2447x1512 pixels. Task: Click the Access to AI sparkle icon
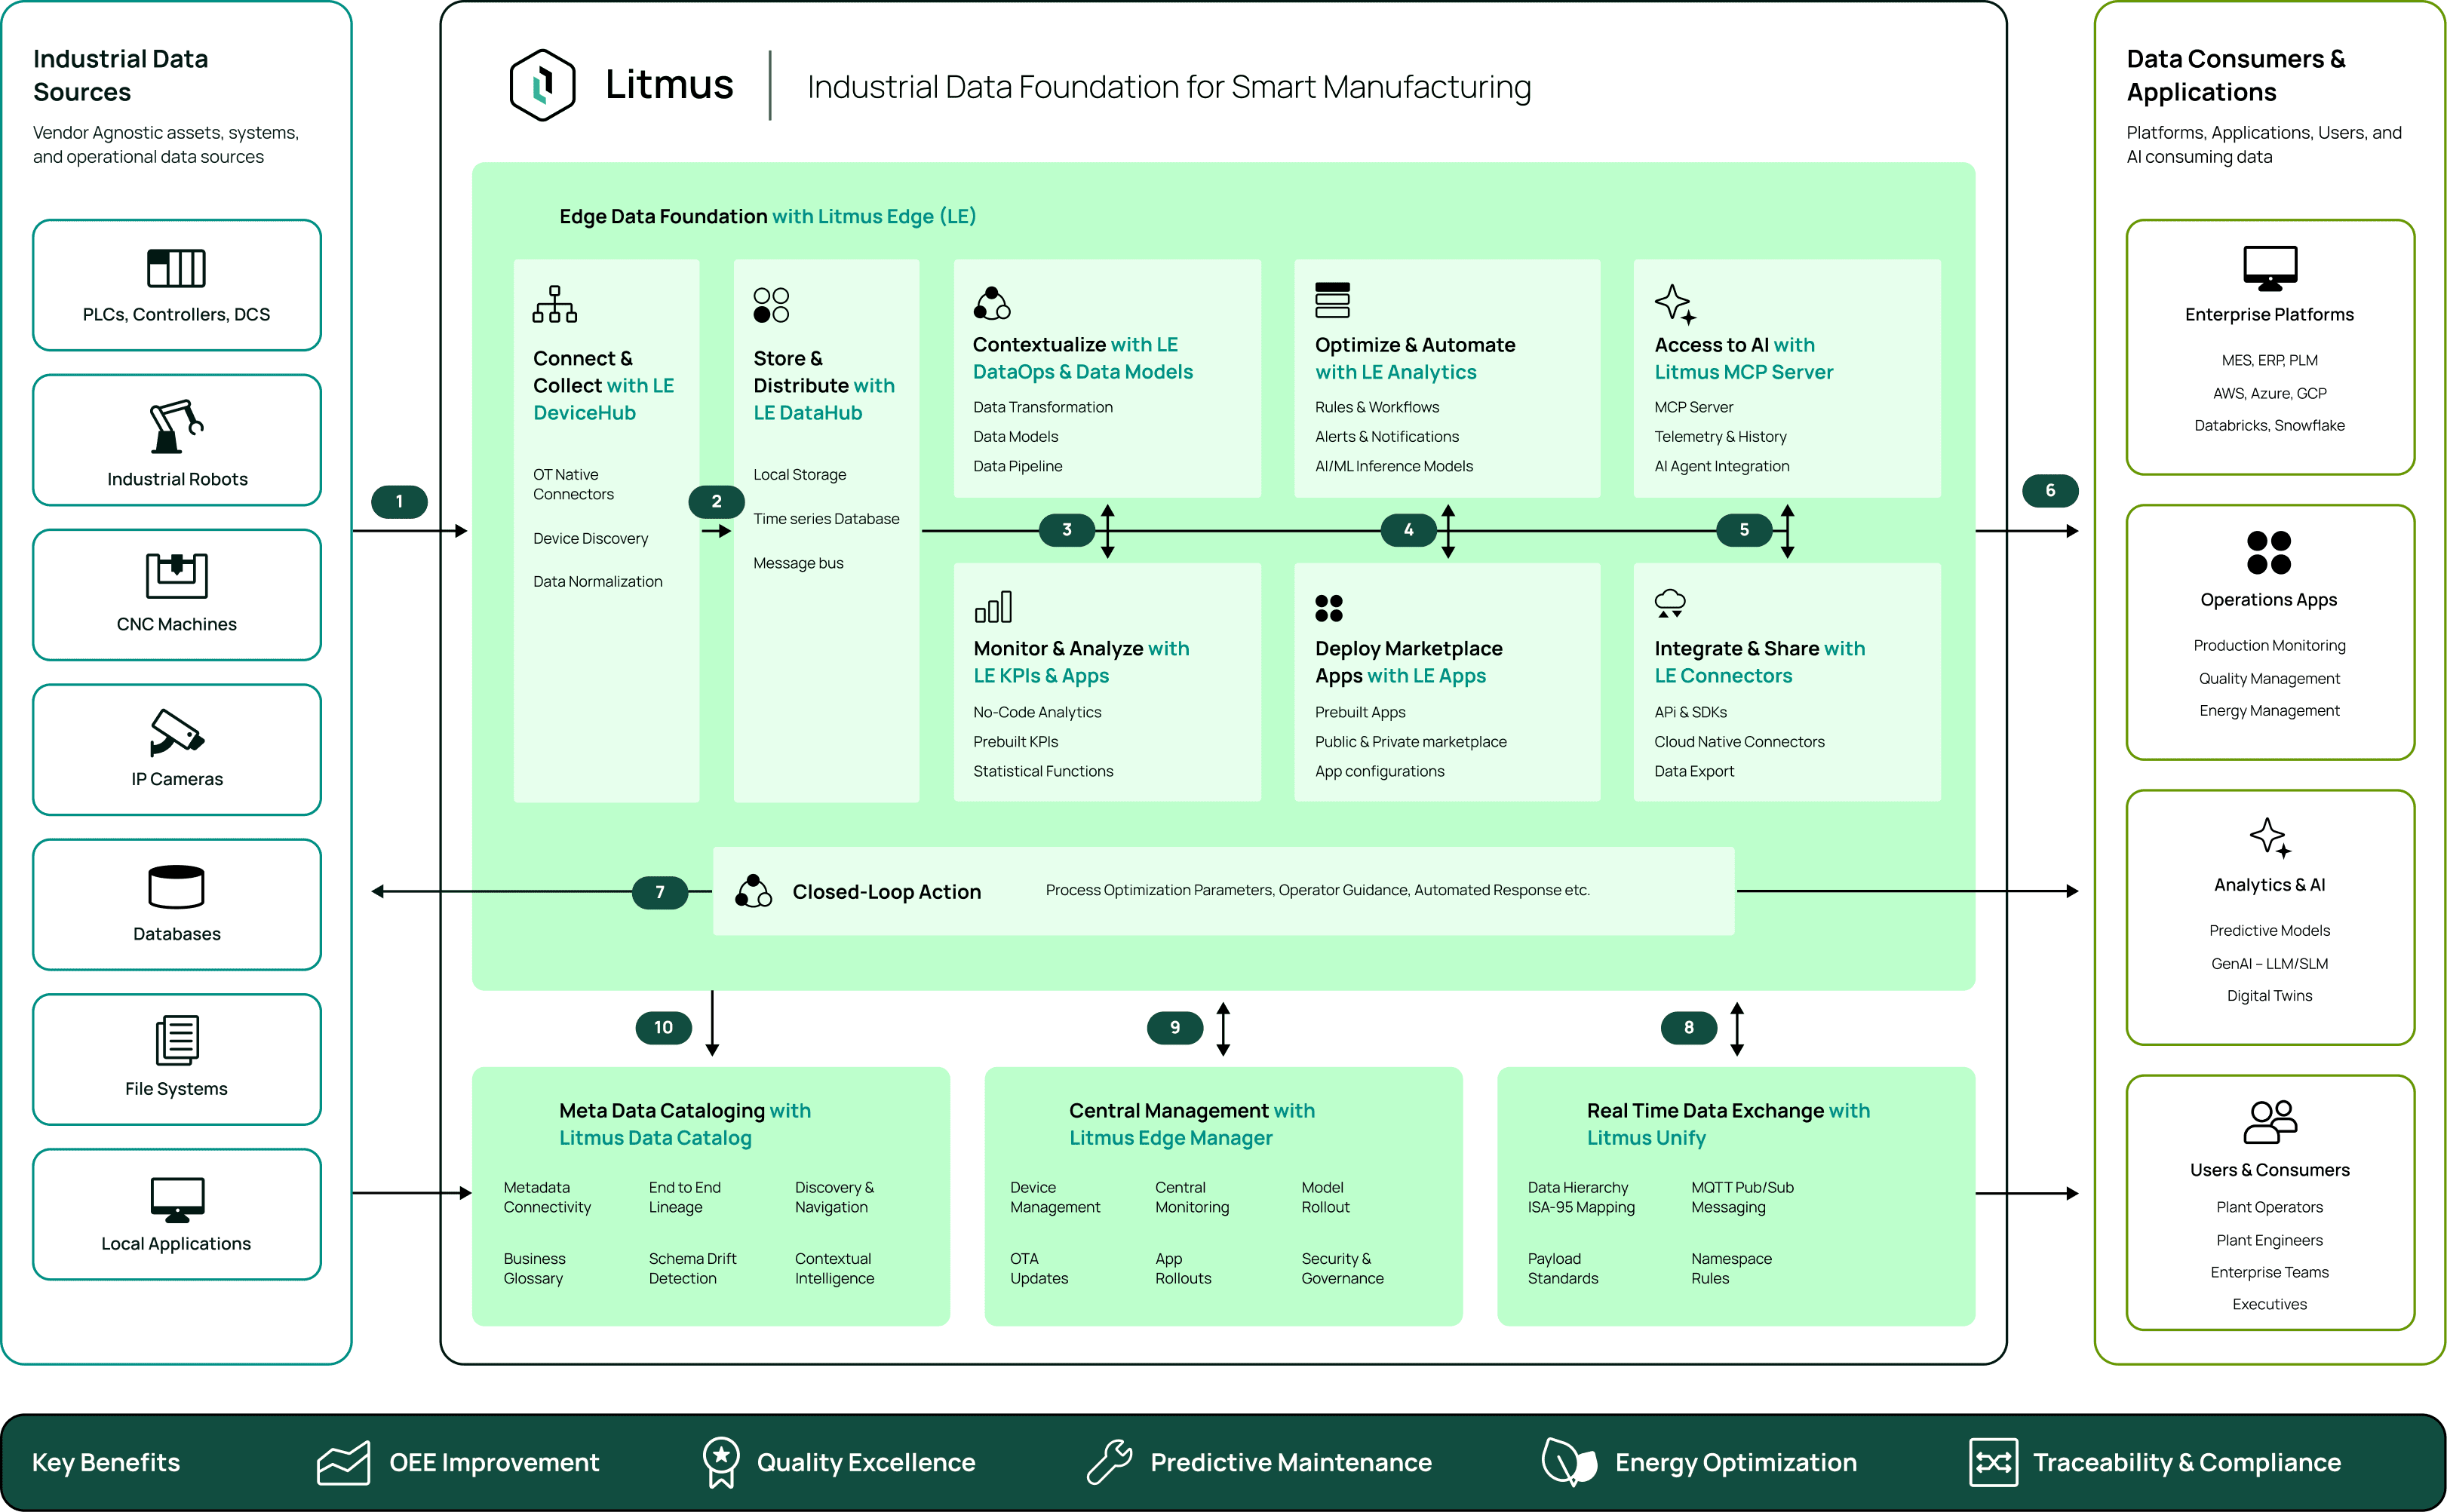[1675, 304]
